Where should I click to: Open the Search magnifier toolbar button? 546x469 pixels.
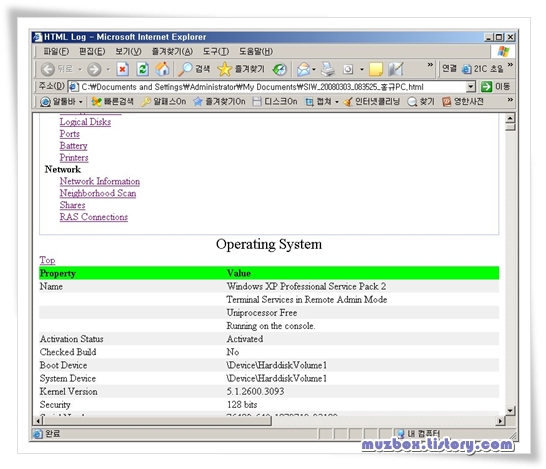point(193,69)
